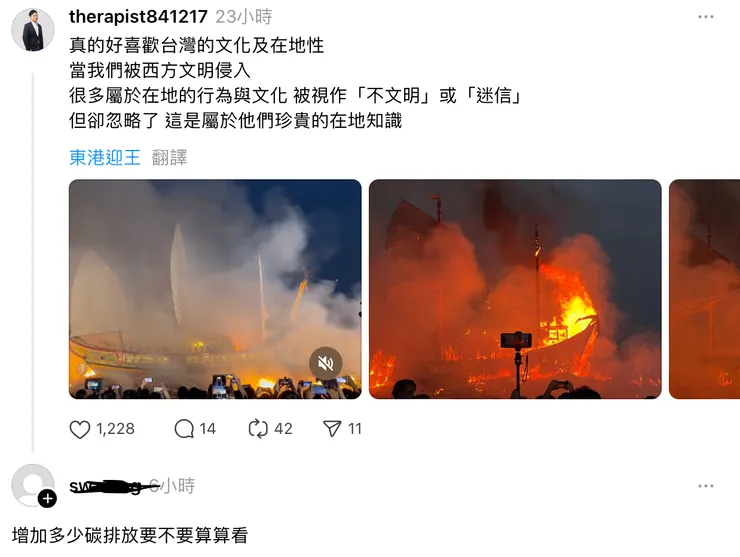Share post with paper plane icon
740x557 pixels.
[332, 429]
